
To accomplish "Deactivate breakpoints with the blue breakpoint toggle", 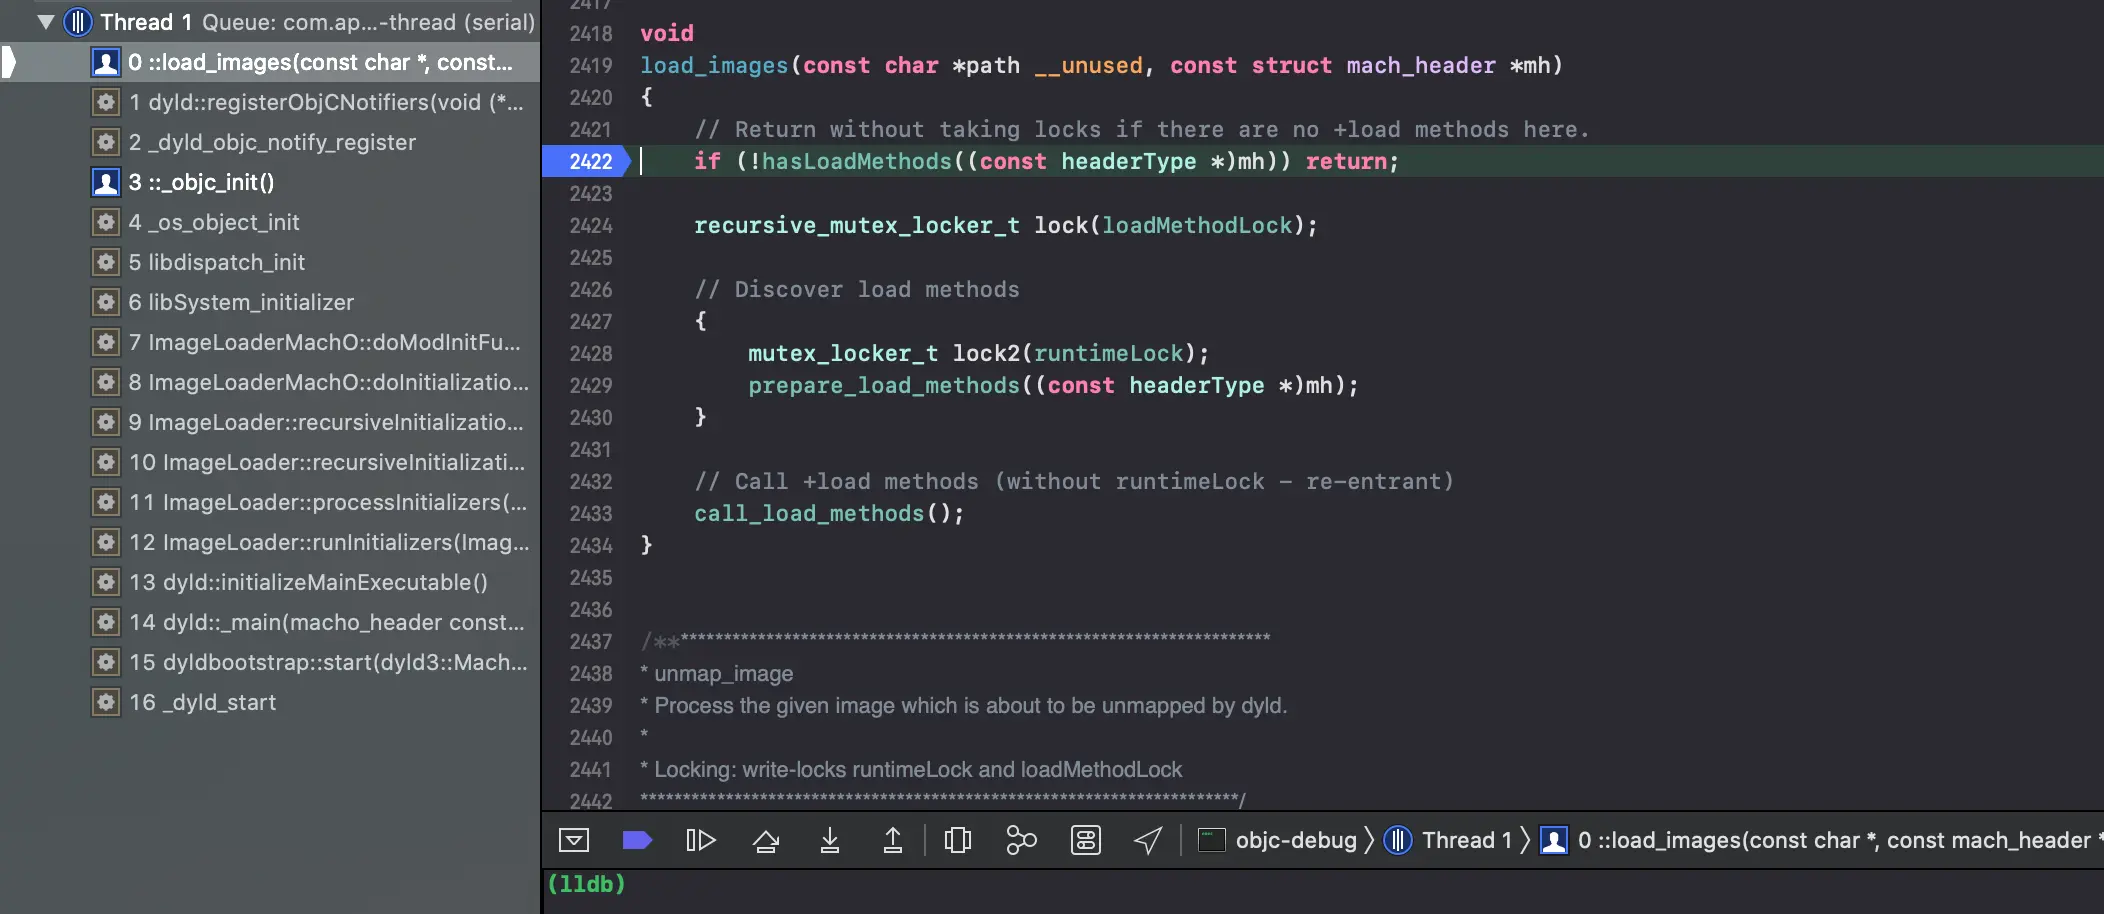I will (637, 840).
